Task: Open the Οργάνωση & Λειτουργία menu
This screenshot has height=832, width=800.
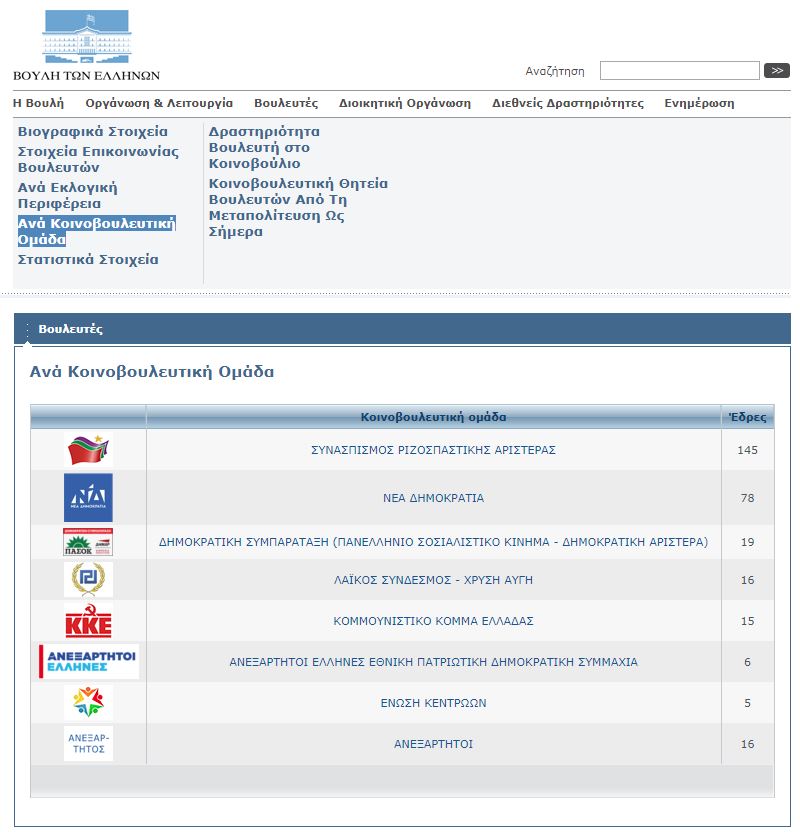Action: pyautogui.click(x=159, y=103)
